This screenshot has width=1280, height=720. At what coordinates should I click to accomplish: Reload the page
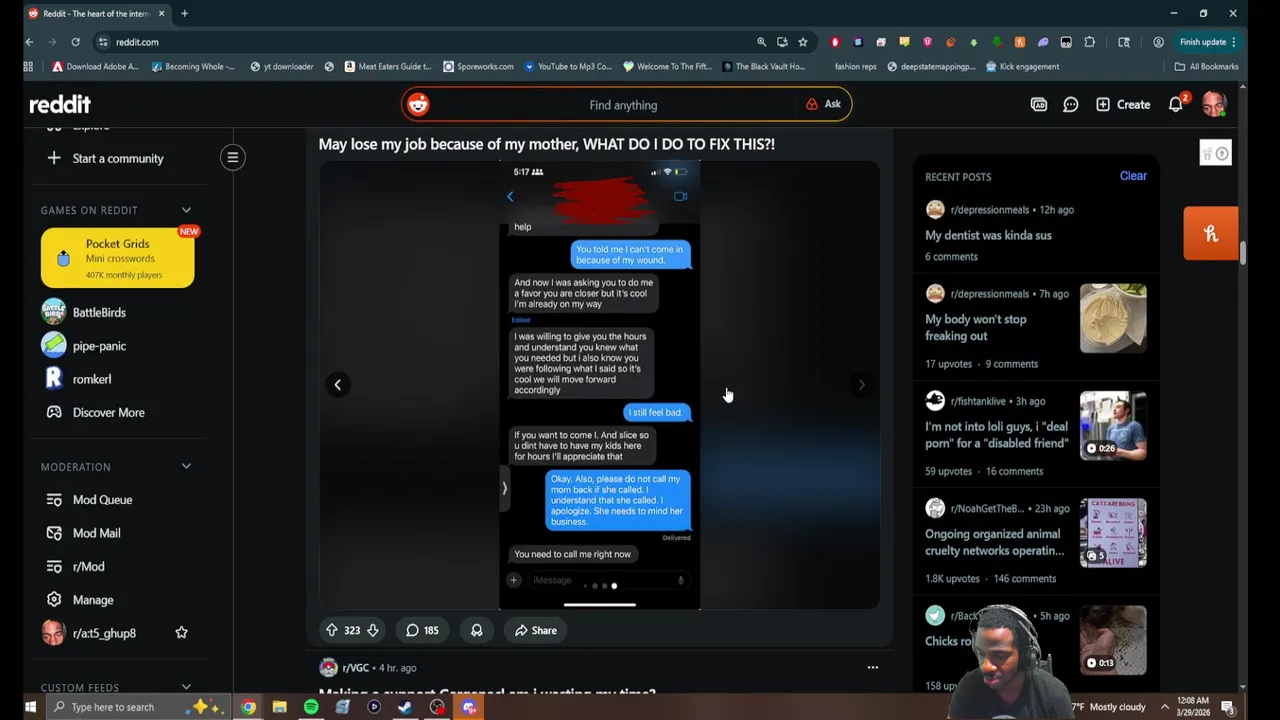pyautogui.click(x=75, y=42)
